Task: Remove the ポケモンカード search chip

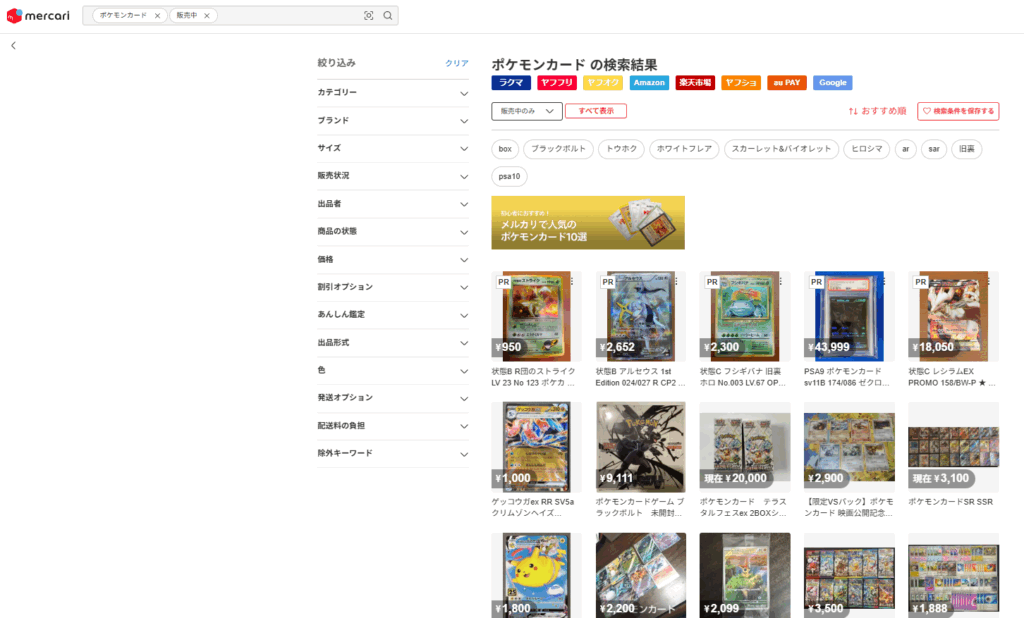Action: [157, 16]
